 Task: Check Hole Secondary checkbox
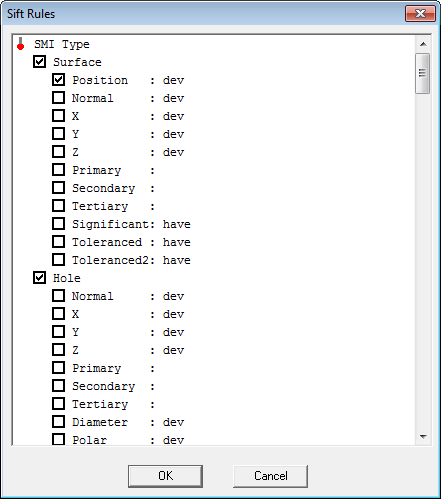[x=59, y=386]
